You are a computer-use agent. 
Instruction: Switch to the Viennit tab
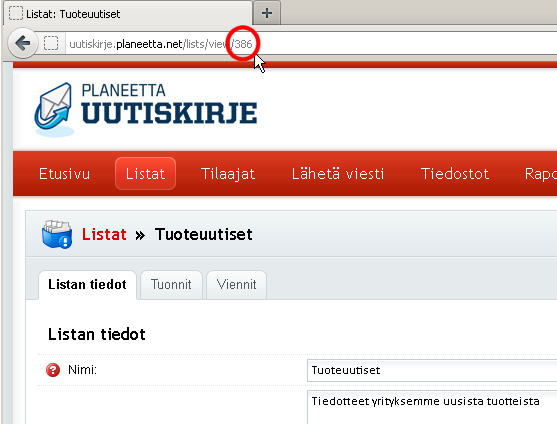tap(237, 284)
